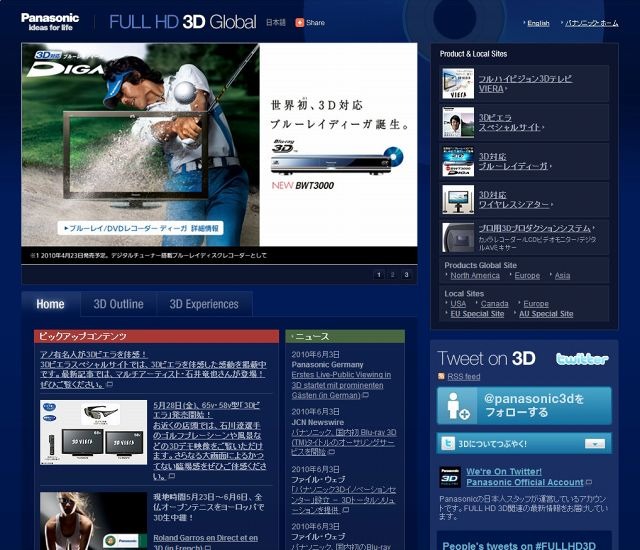Open the JCN Newswire Blu-ray 3D news link

[344, 442]
